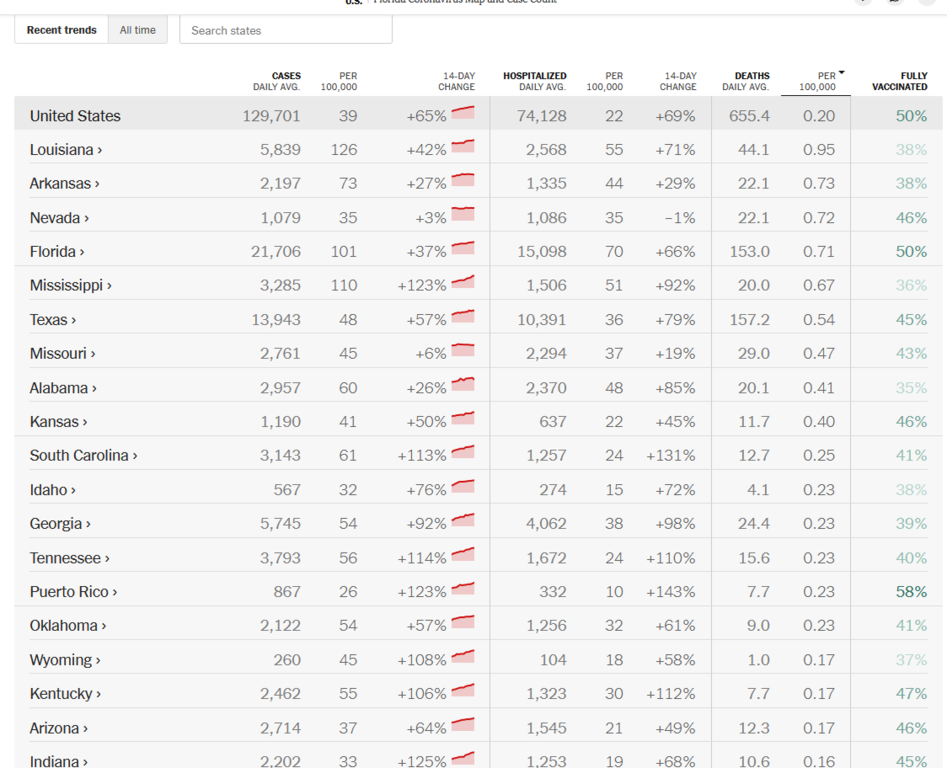
Task: Click Mississippi 14-day change sparkline chart
Action: (462, 284)
